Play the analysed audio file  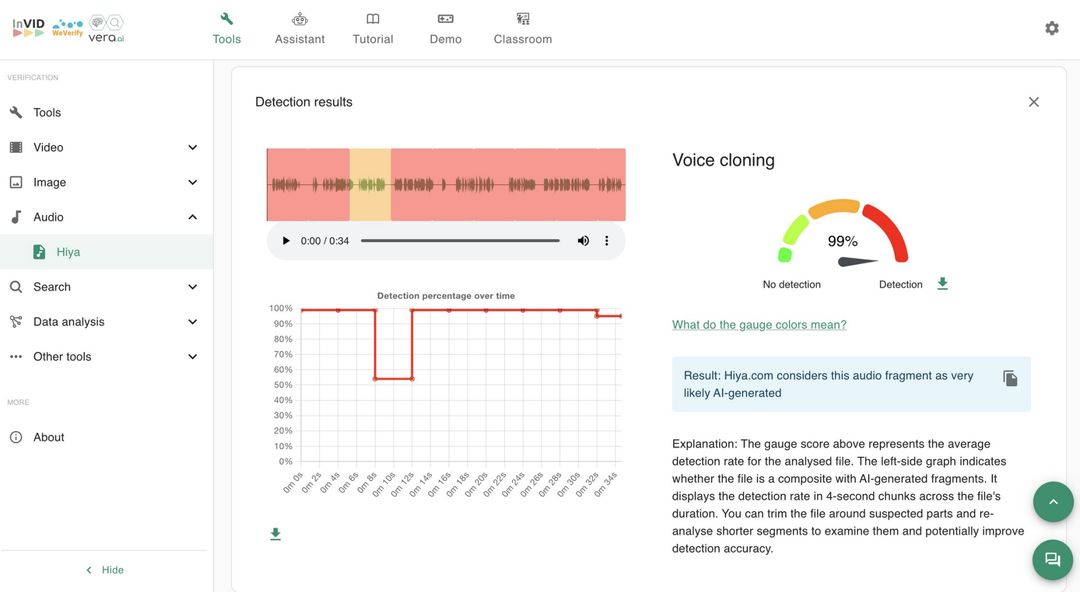click(286, 241)
